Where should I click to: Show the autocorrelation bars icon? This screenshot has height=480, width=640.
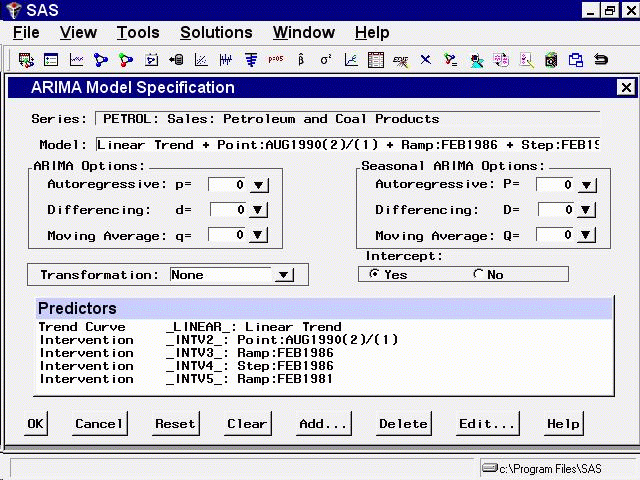tap(251, 60)
